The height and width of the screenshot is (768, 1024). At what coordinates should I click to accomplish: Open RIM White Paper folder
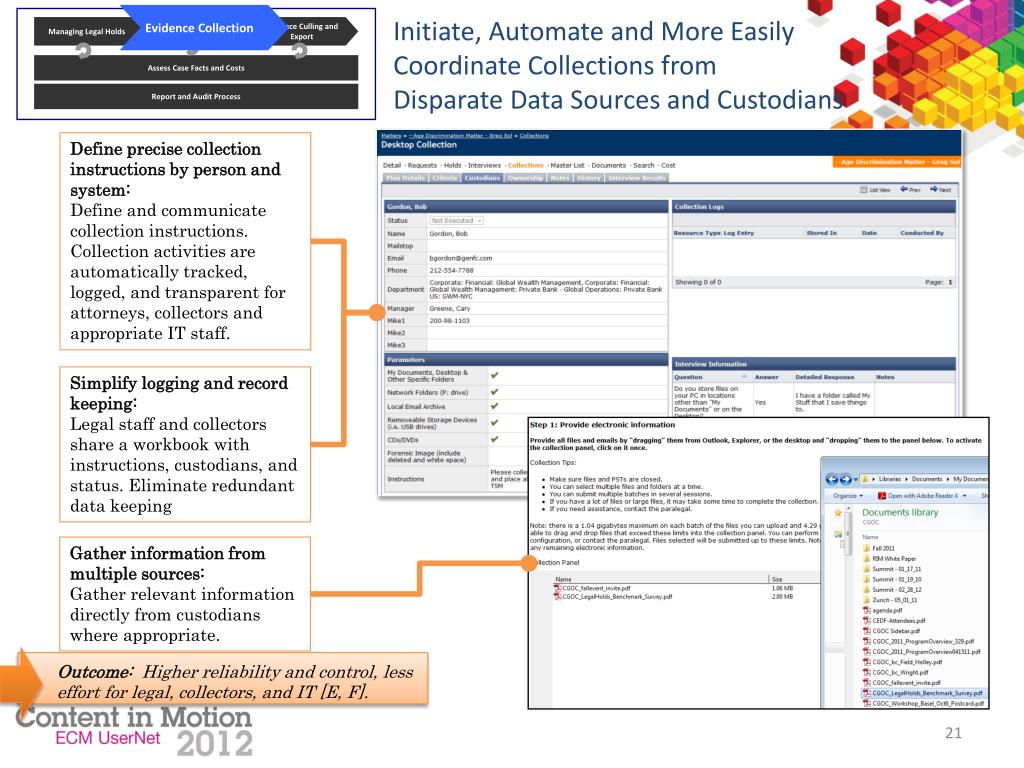[x=889, y=559]
